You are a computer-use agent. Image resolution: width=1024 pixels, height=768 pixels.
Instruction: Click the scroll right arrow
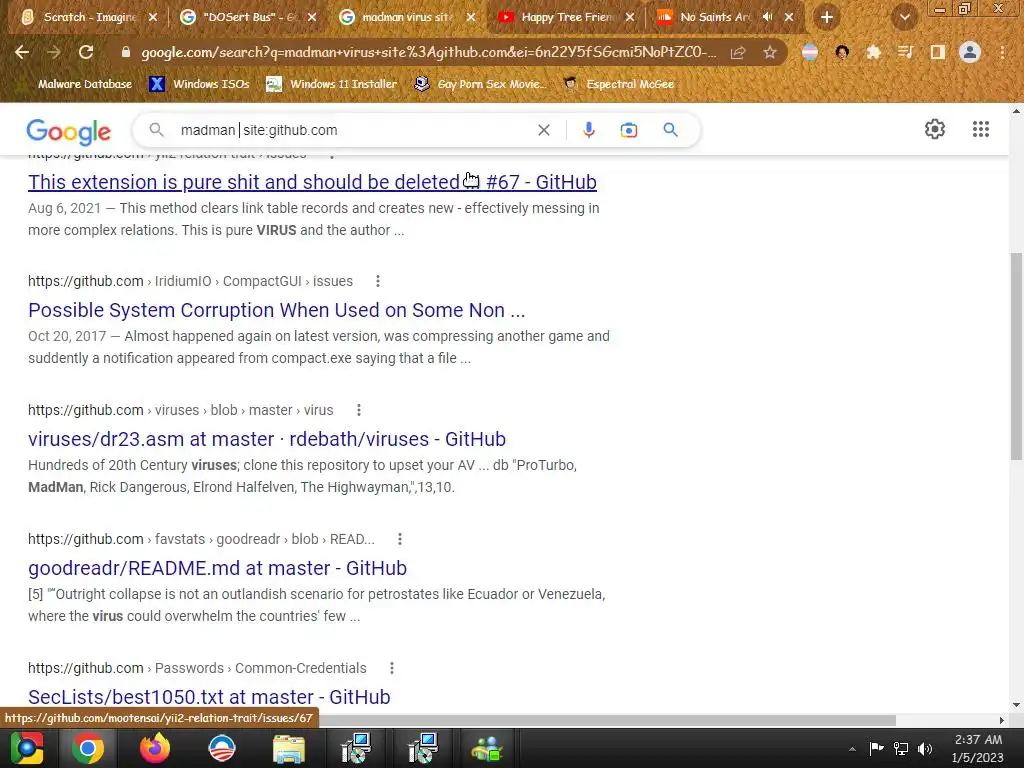(x=1002, y=720)
